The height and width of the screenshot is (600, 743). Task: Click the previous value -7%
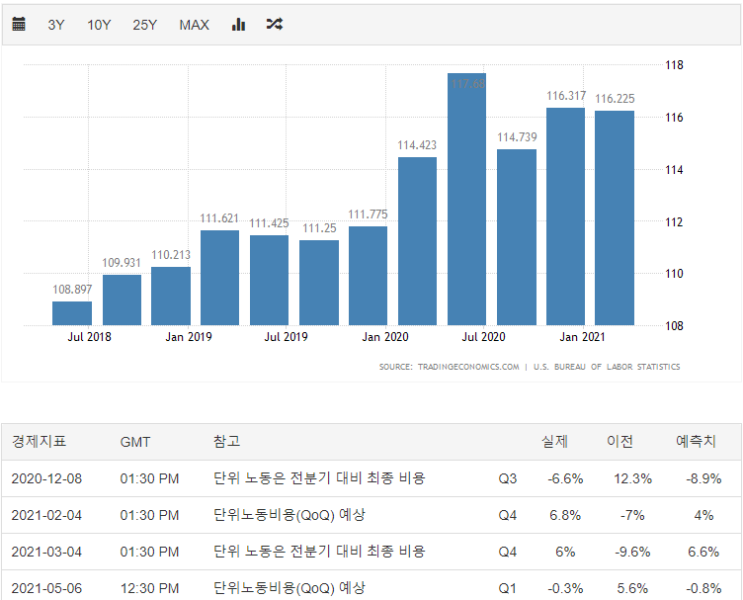tap(633, 515)
